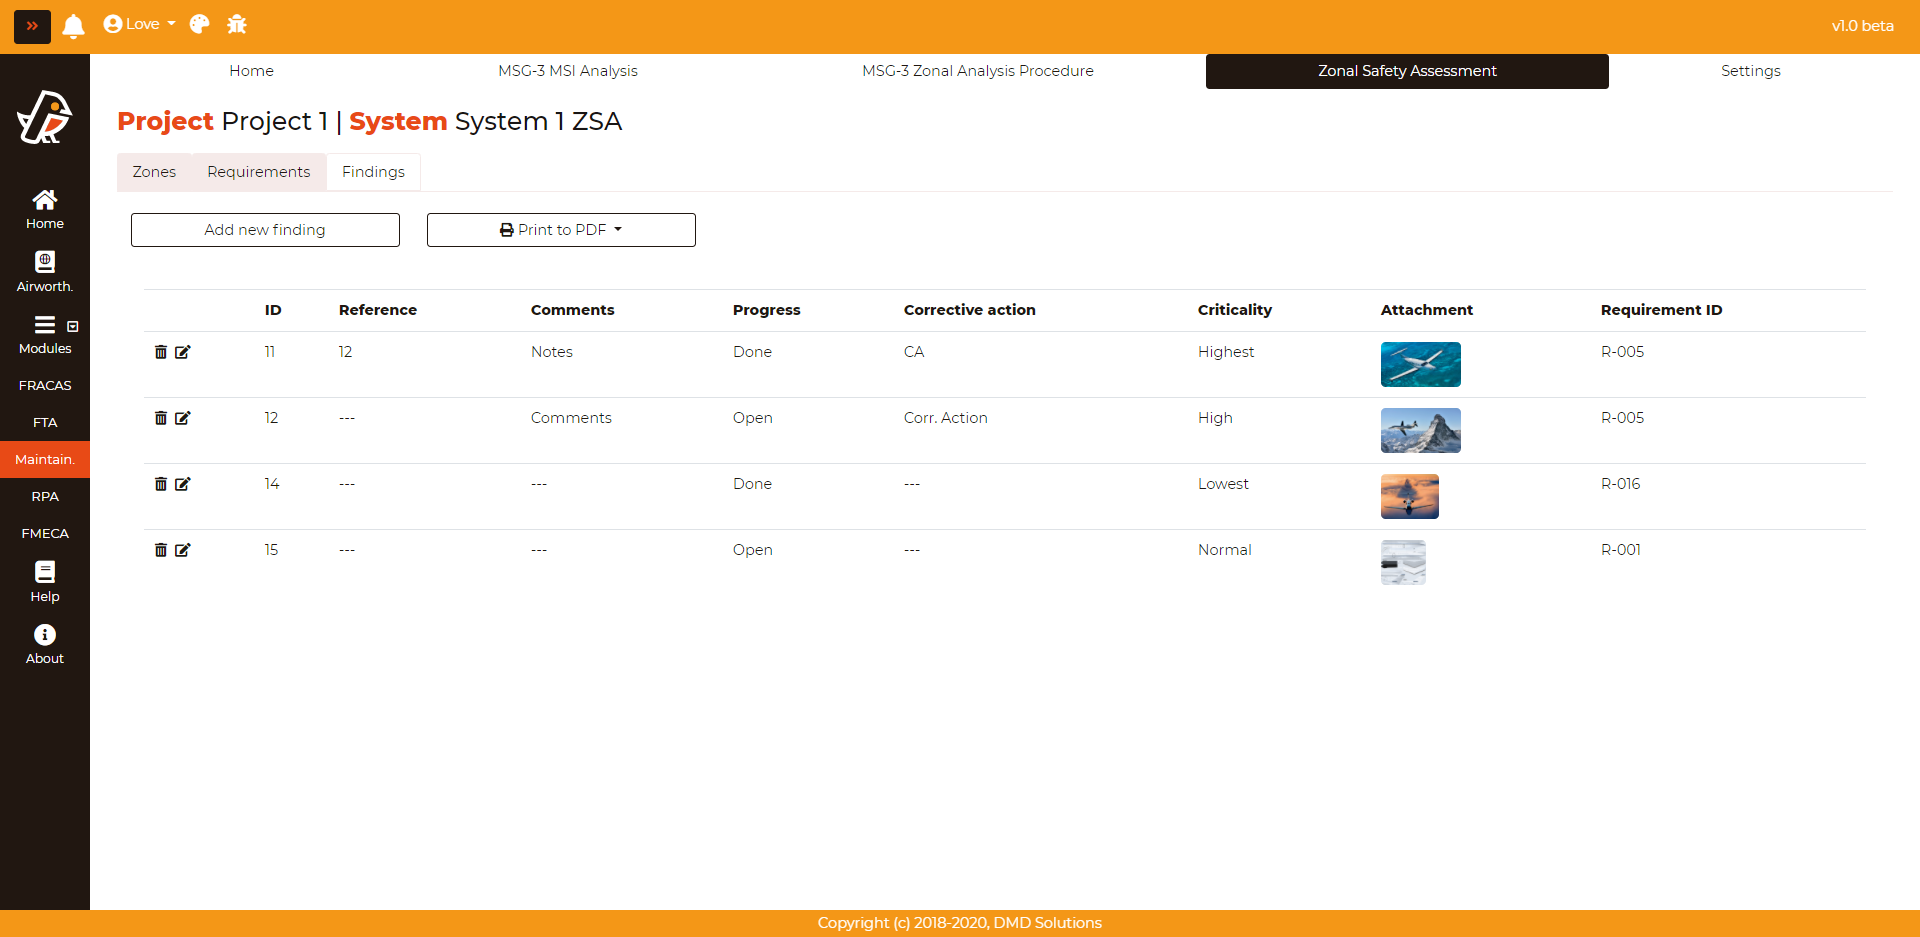
Task: Select FMECA module in the sidebar
Action: [x=45, y=534]
